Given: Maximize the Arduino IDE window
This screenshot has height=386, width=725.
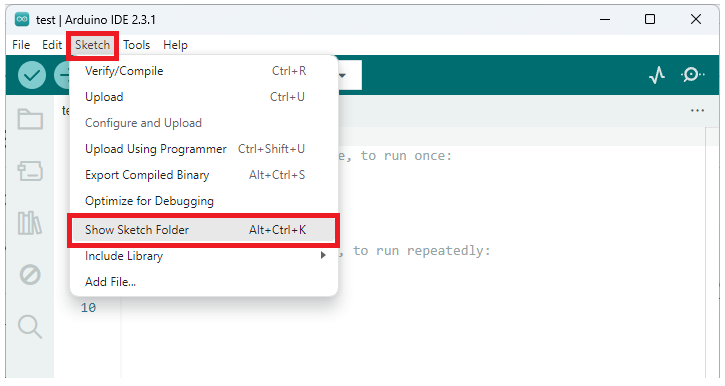Looking at the screenshot, I should (x=650, y=19).
